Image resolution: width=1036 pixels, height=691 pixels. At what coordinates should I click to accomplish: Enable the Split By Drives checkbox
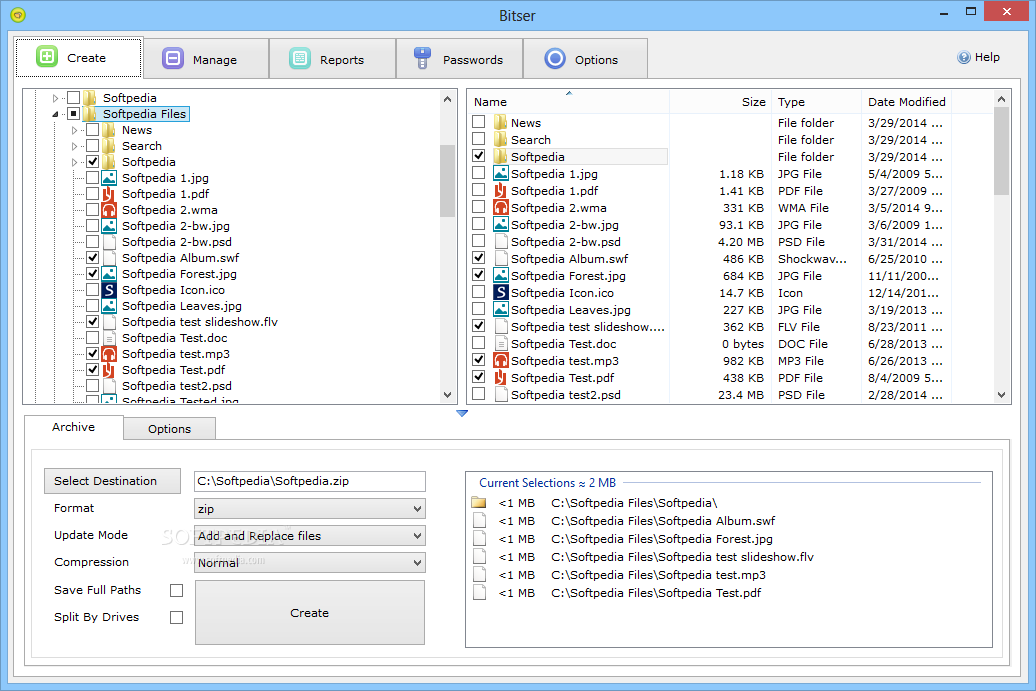(x=176, y=617)
